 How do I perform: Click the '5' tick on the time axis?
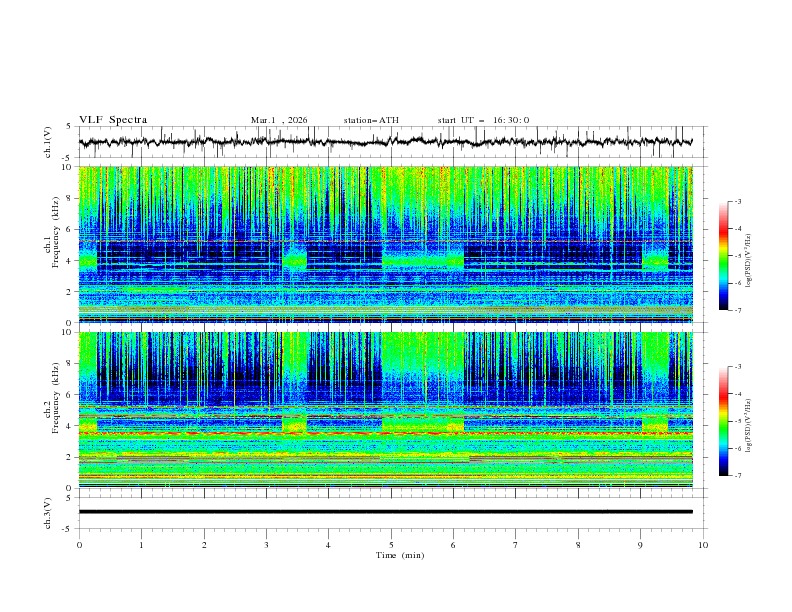[391, 545]
